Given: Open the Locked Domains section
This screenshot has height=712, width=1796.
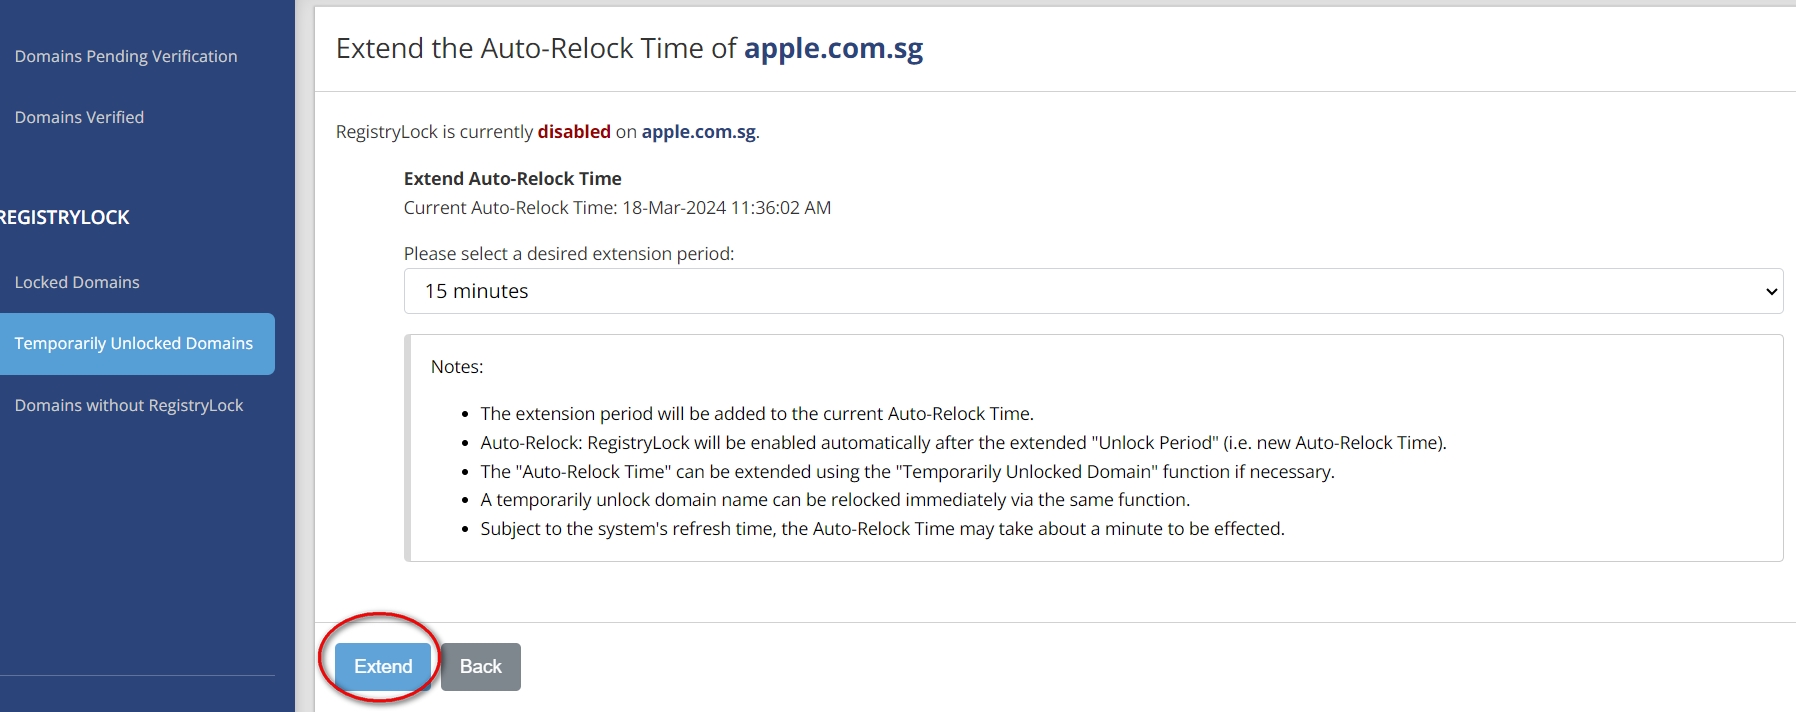Looking at the screenshot, I should click(x=77, y=281).
